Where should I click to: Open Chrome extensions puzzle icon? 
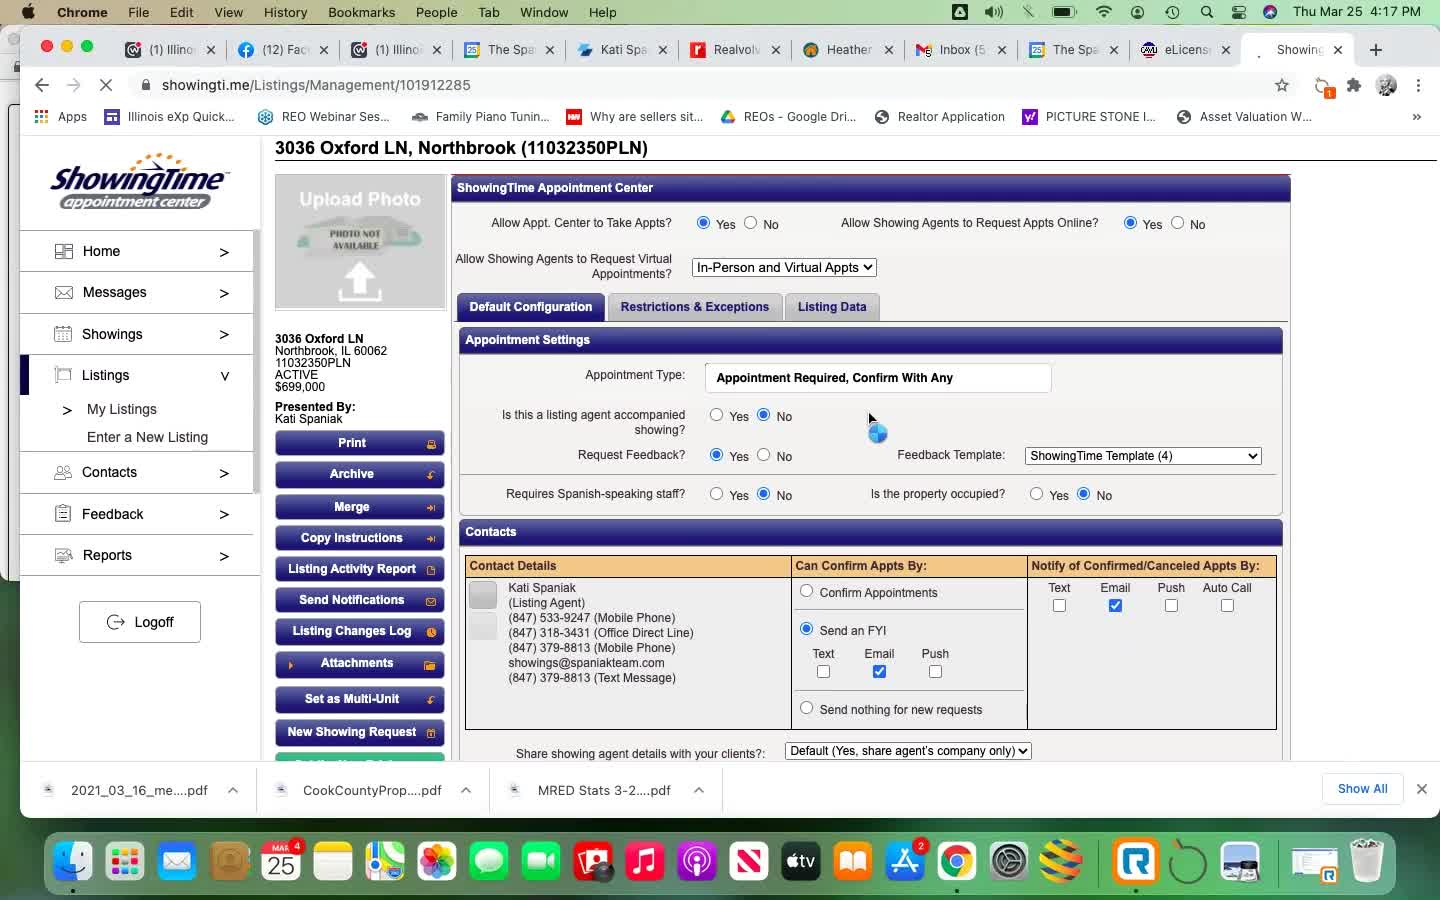(1354, 85)
